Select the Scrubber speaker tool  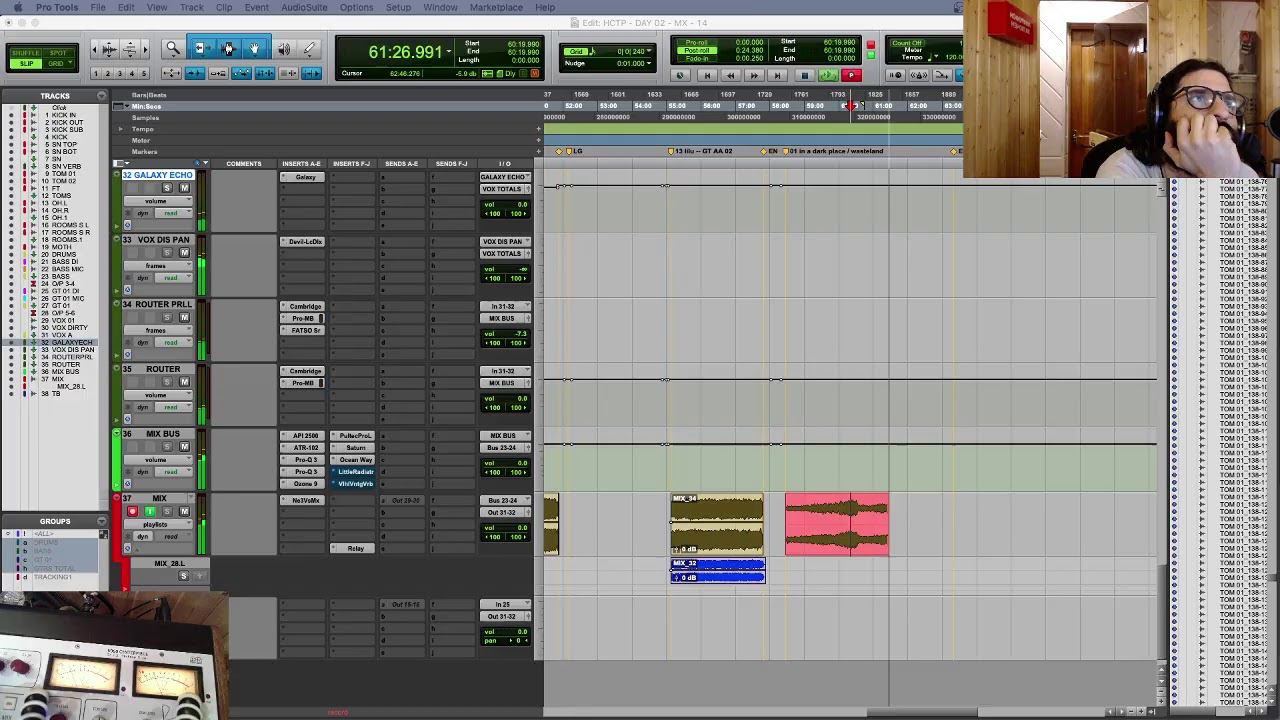[284, 48]
